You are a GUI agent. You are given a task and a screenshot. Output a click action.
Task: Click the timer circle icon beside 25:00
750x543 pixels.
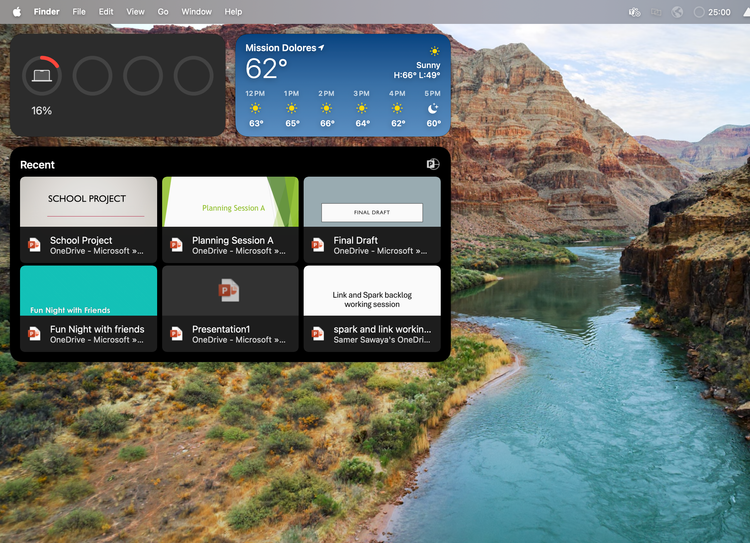point(699,12)
